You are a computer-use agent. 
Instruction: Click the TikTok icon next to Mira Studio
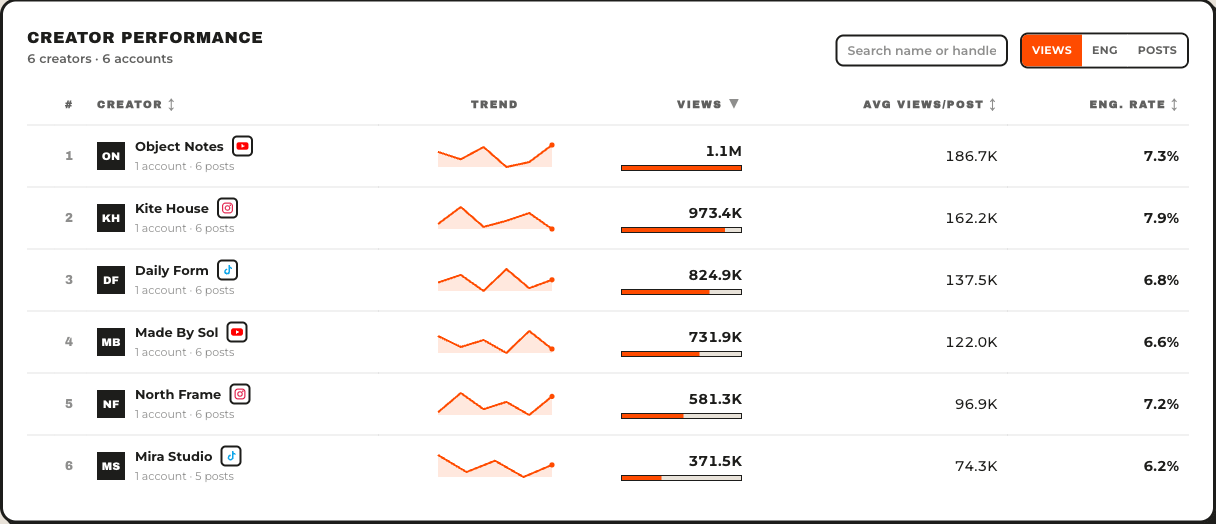coord(231,456)
